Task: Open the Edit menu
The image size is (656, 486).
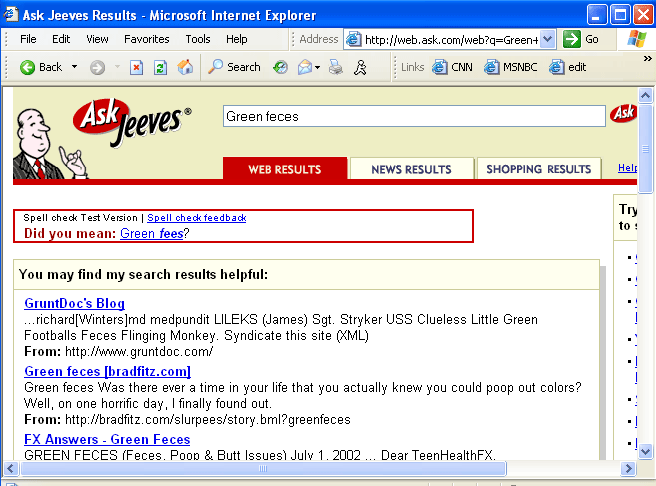Action: coord(61,39)
